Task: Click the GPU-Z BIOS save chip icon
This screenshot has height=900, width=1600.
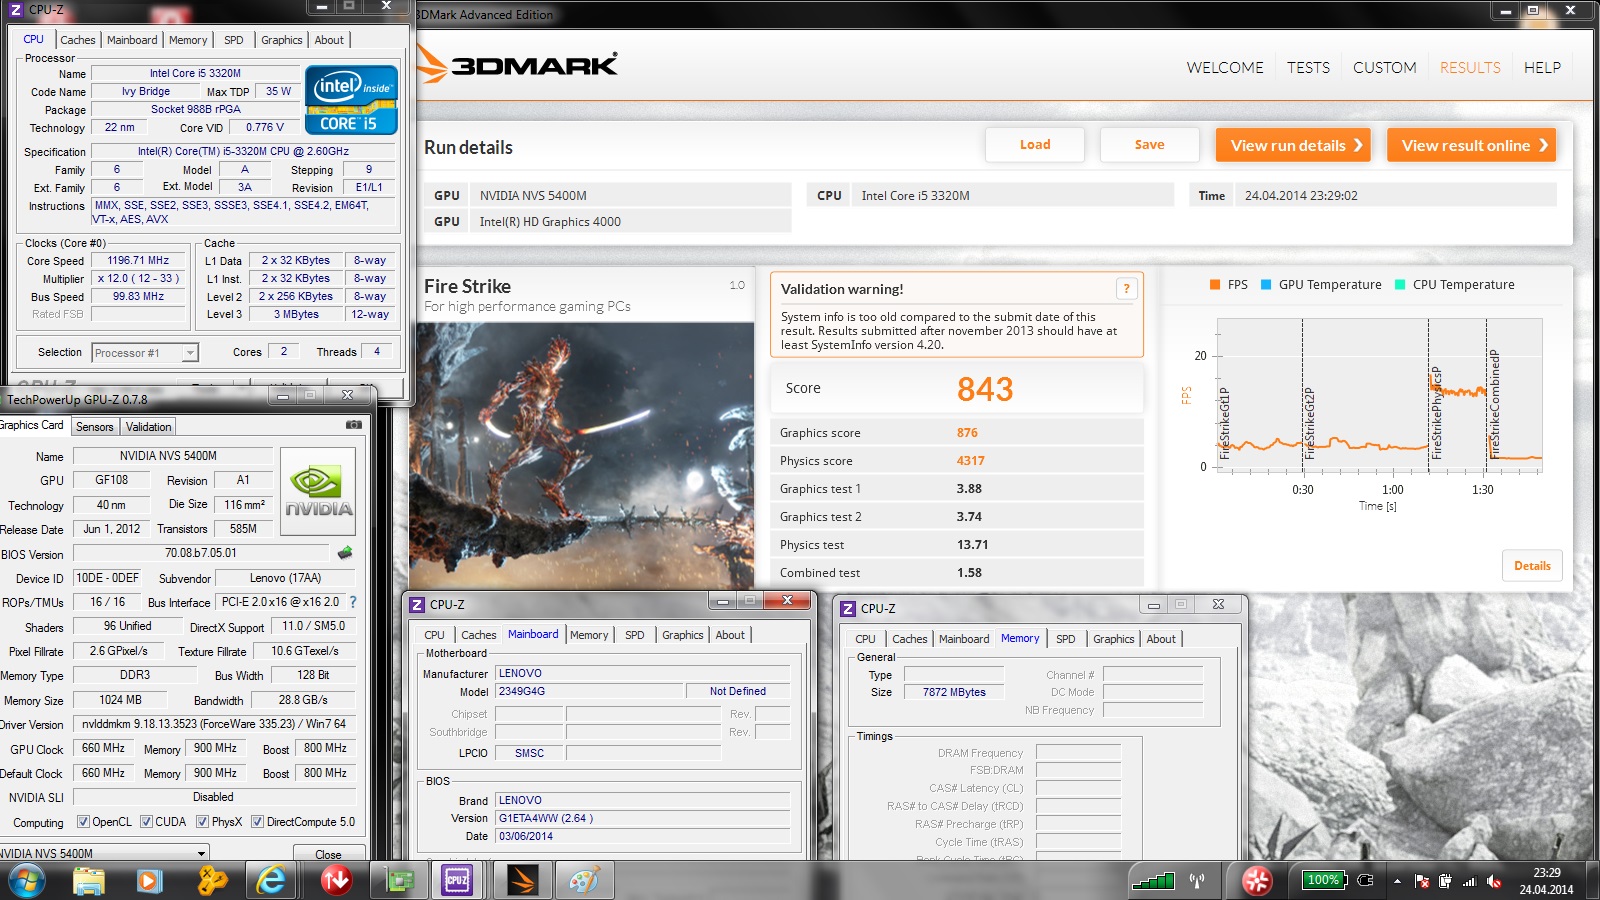Action: (x=345, y=552)
